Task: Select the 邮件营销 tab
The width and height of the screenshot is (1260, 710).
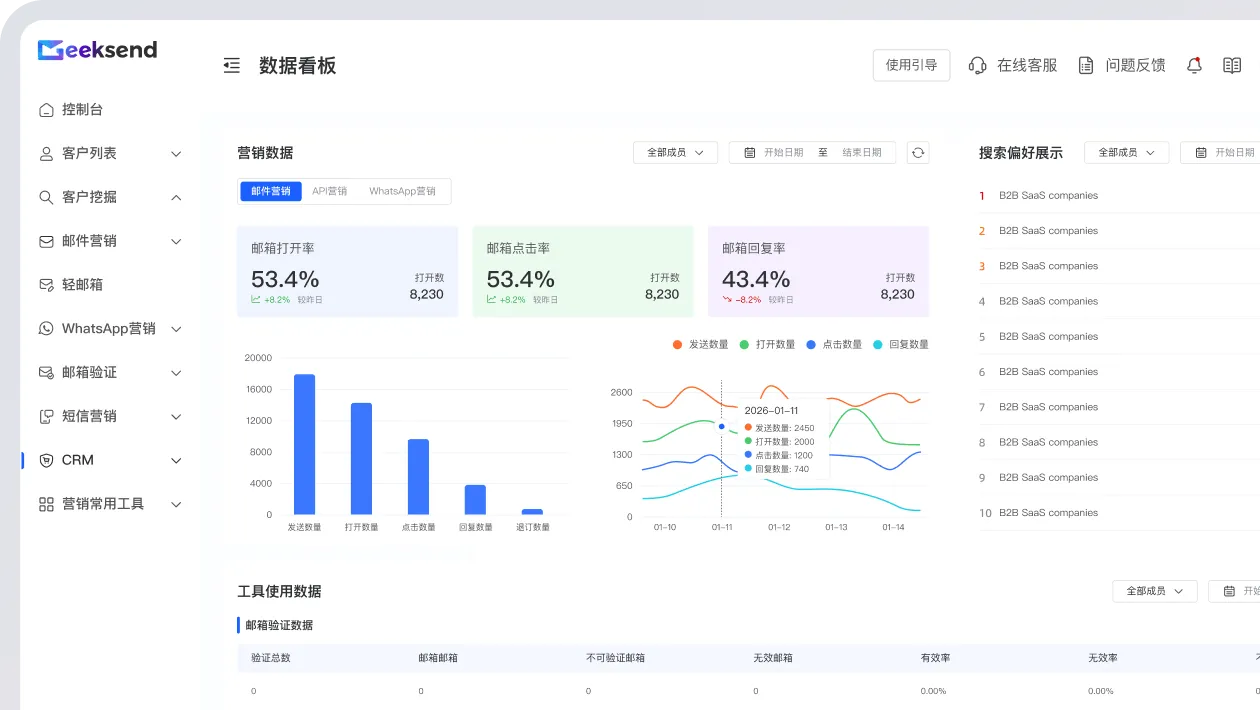Action: tap(271, 191)
